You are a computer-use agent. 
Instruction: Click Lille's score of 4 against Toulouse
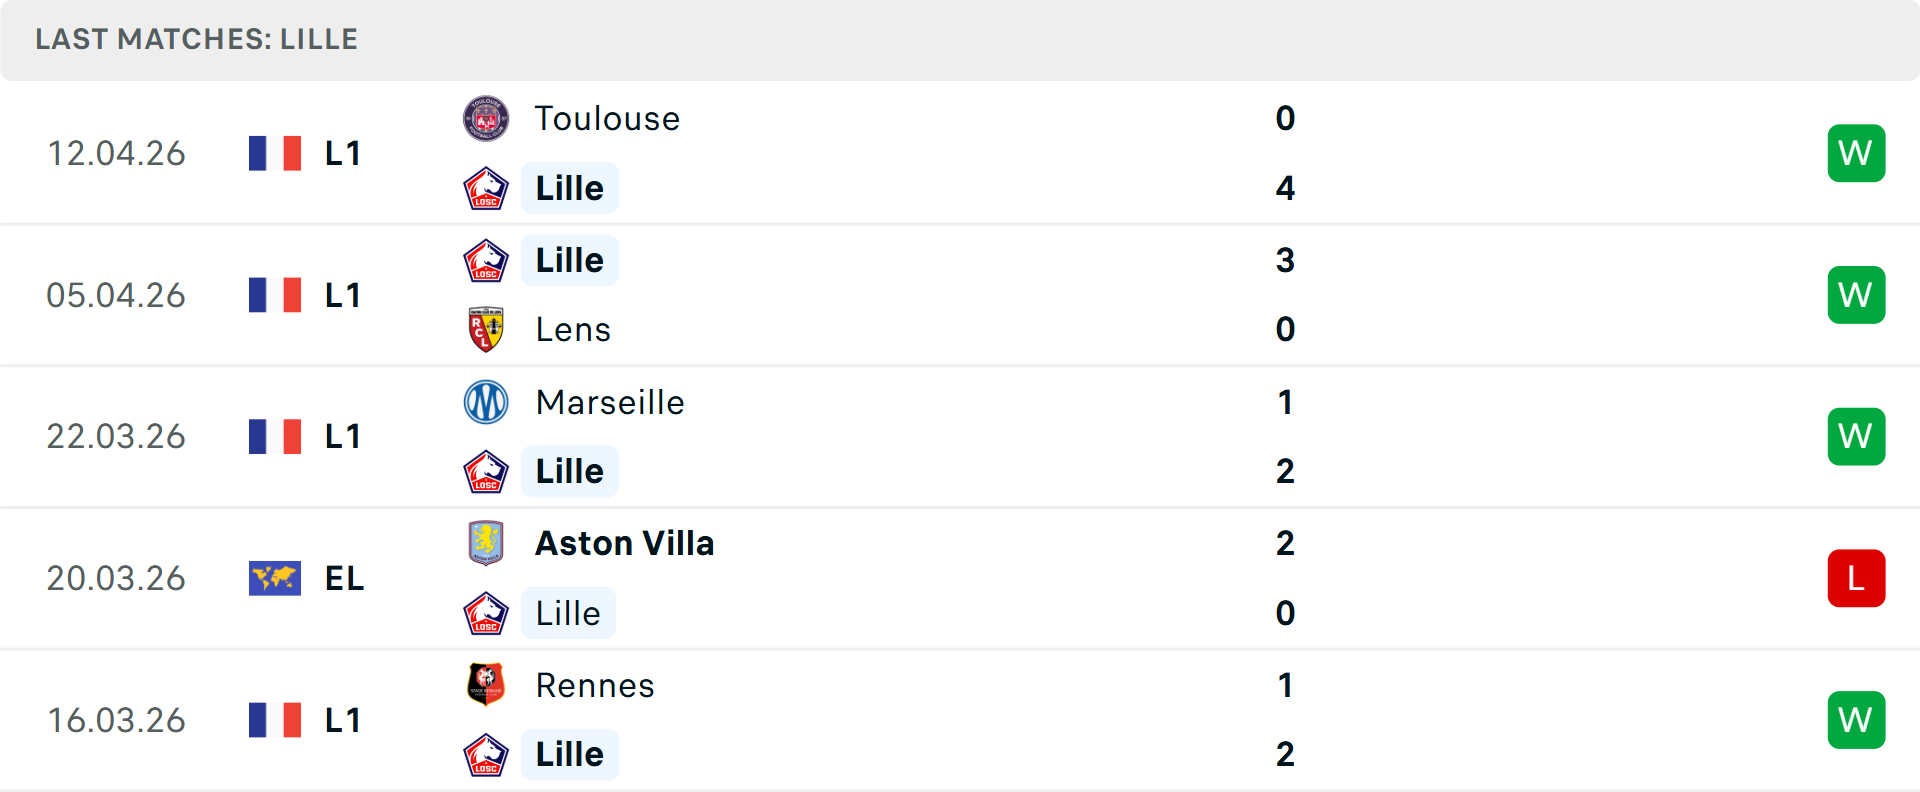[1285, 188]
